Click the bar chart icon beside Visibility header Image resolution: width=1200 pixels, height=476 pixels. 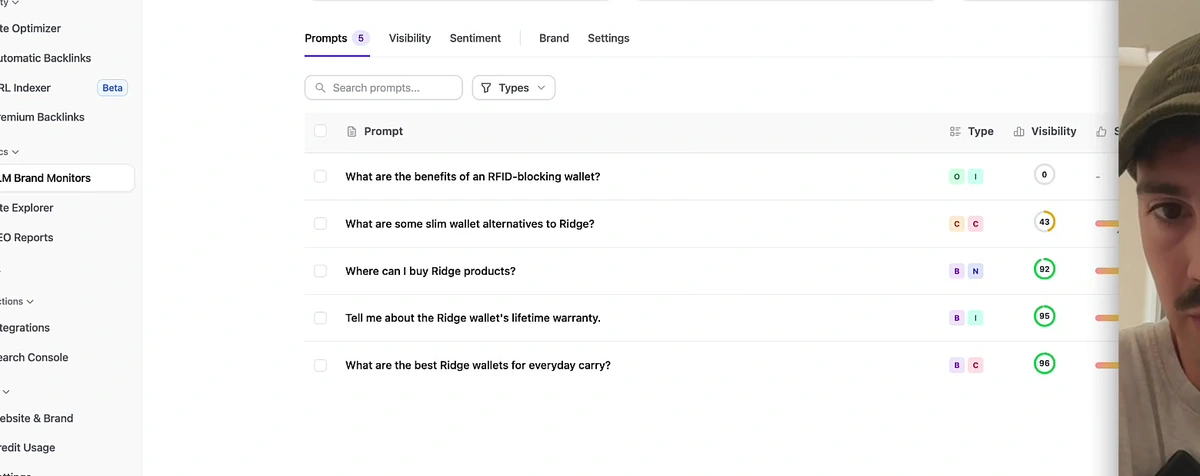1019,131
